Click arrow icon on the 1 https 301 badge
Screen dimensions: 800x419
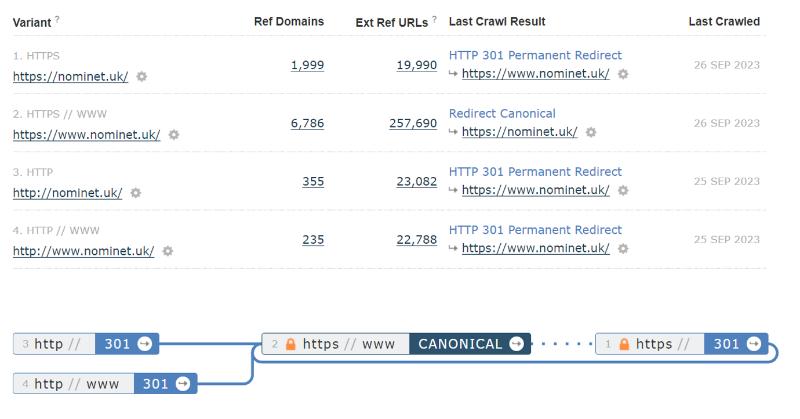[754, 344]
